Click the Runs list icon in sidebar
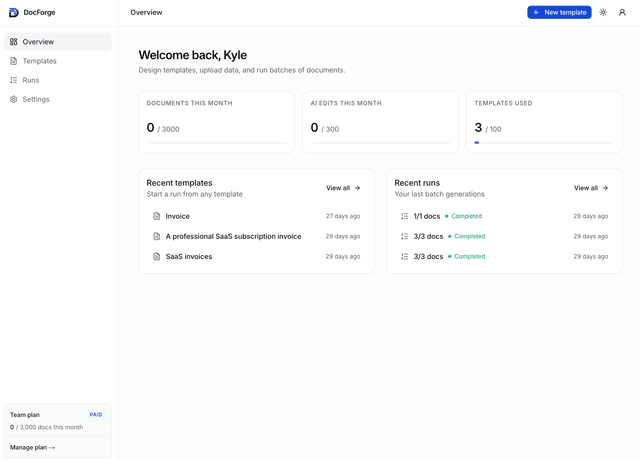The width and height of the screenshot is (640, 460). pos(13,80)
